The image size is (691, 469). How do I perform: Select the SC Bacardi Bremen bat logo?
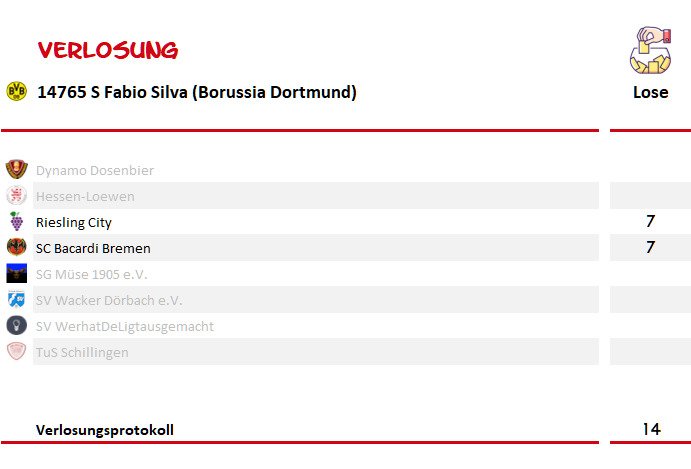click(17, 247)
